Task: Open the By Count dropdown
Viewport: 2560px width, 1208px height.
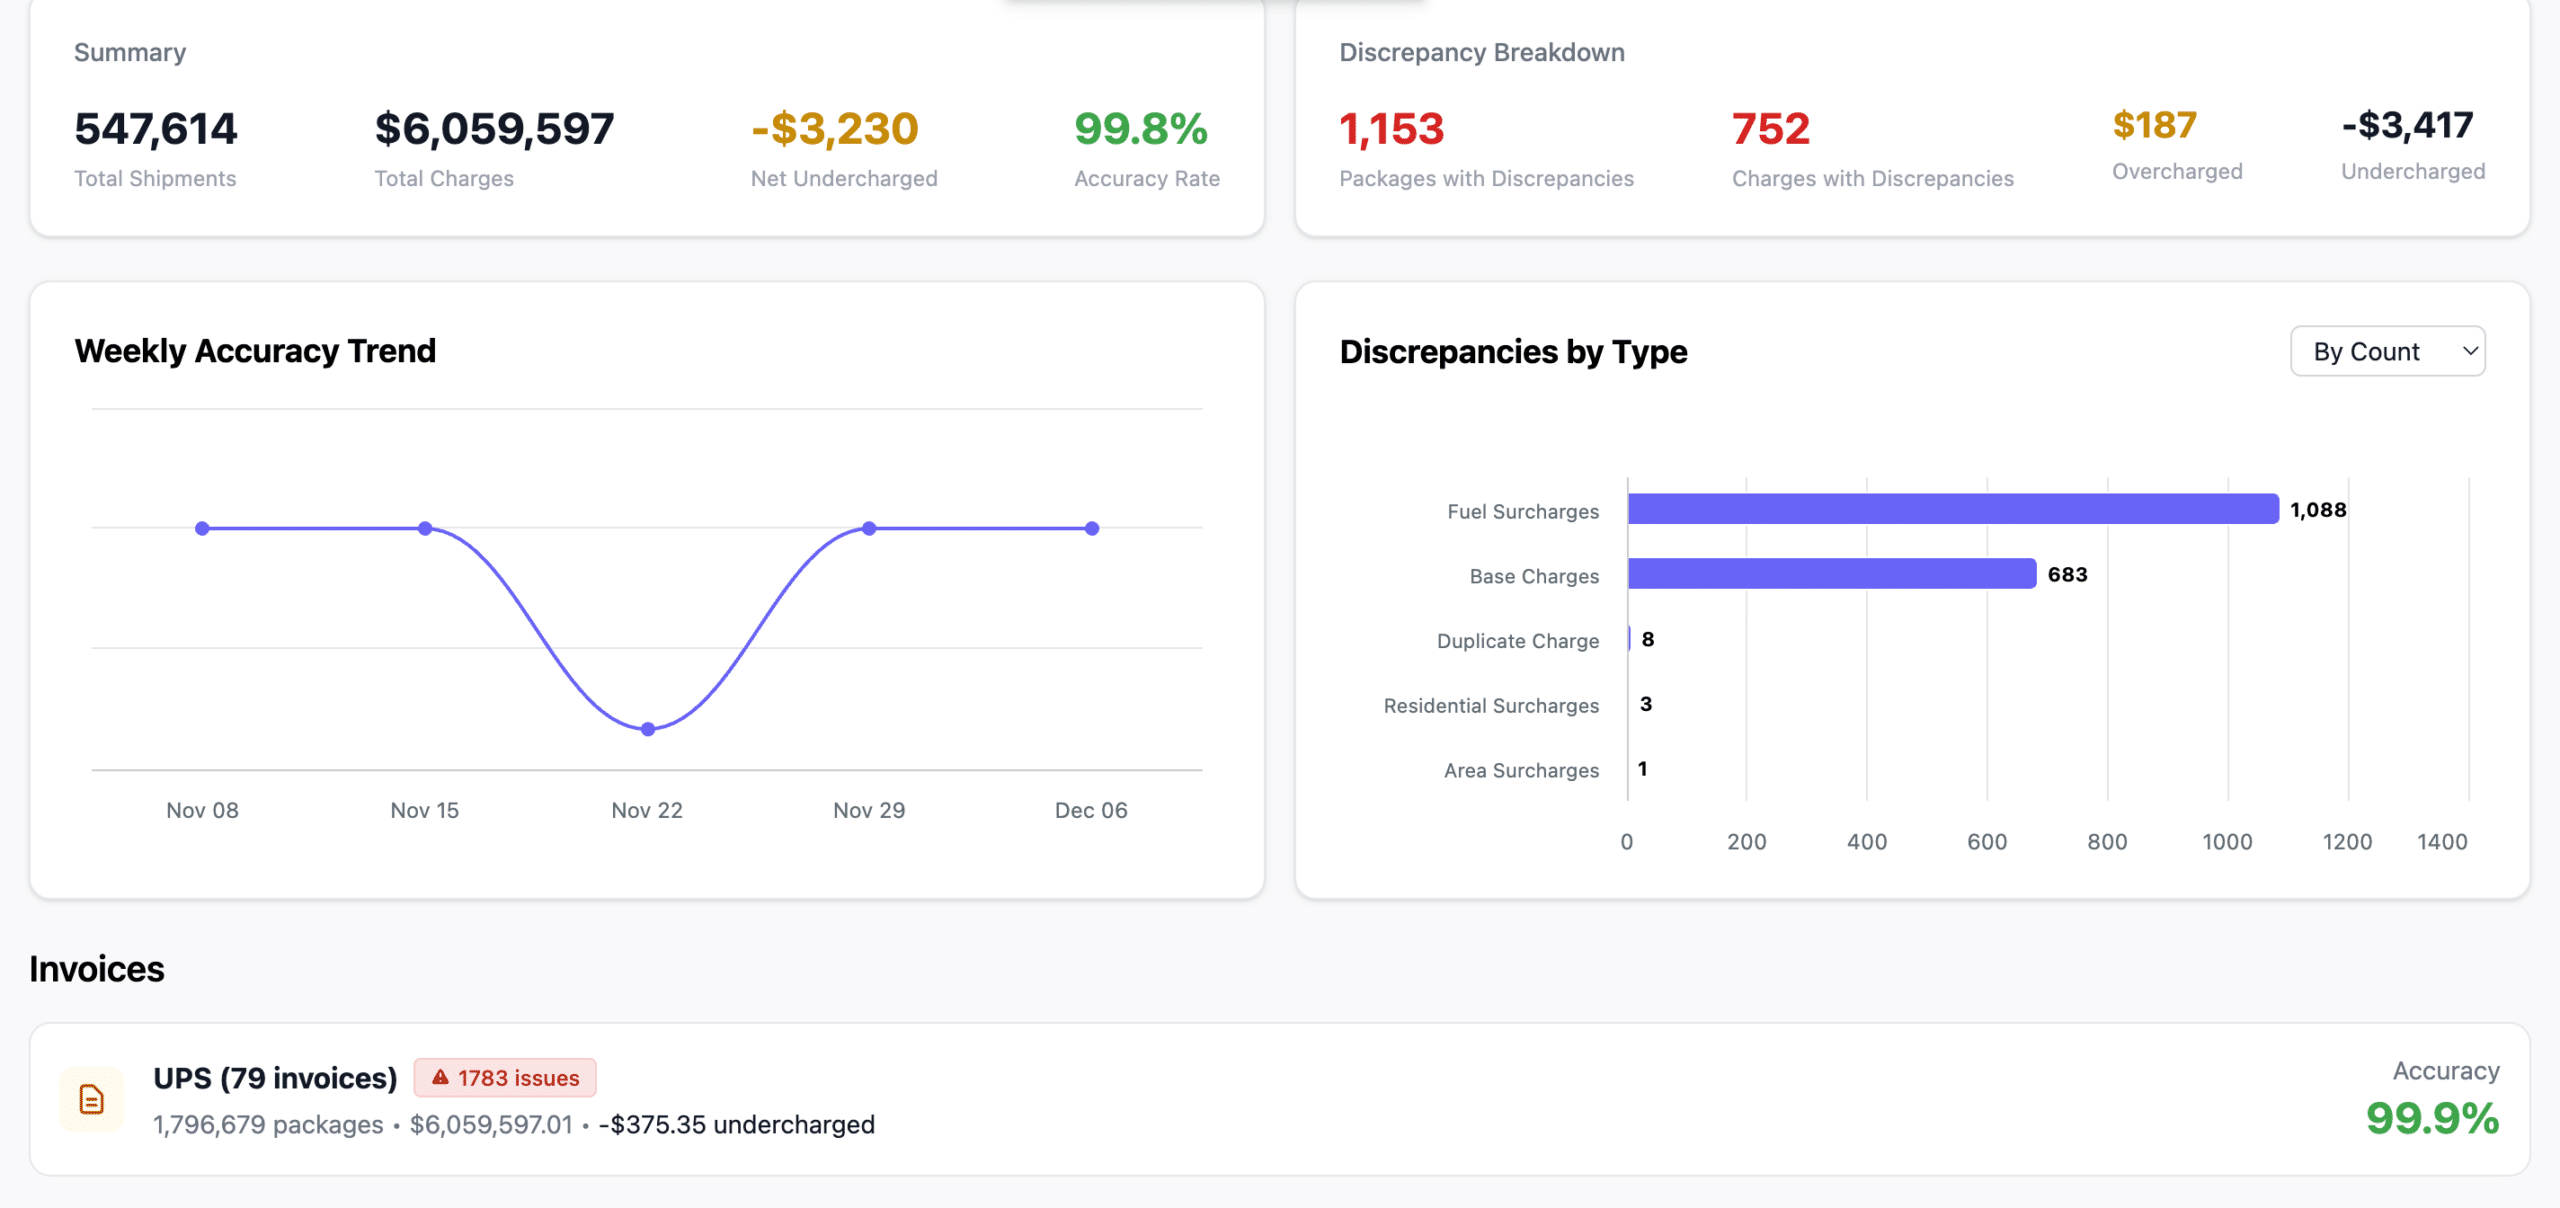Action: [x=2388, y=350]
